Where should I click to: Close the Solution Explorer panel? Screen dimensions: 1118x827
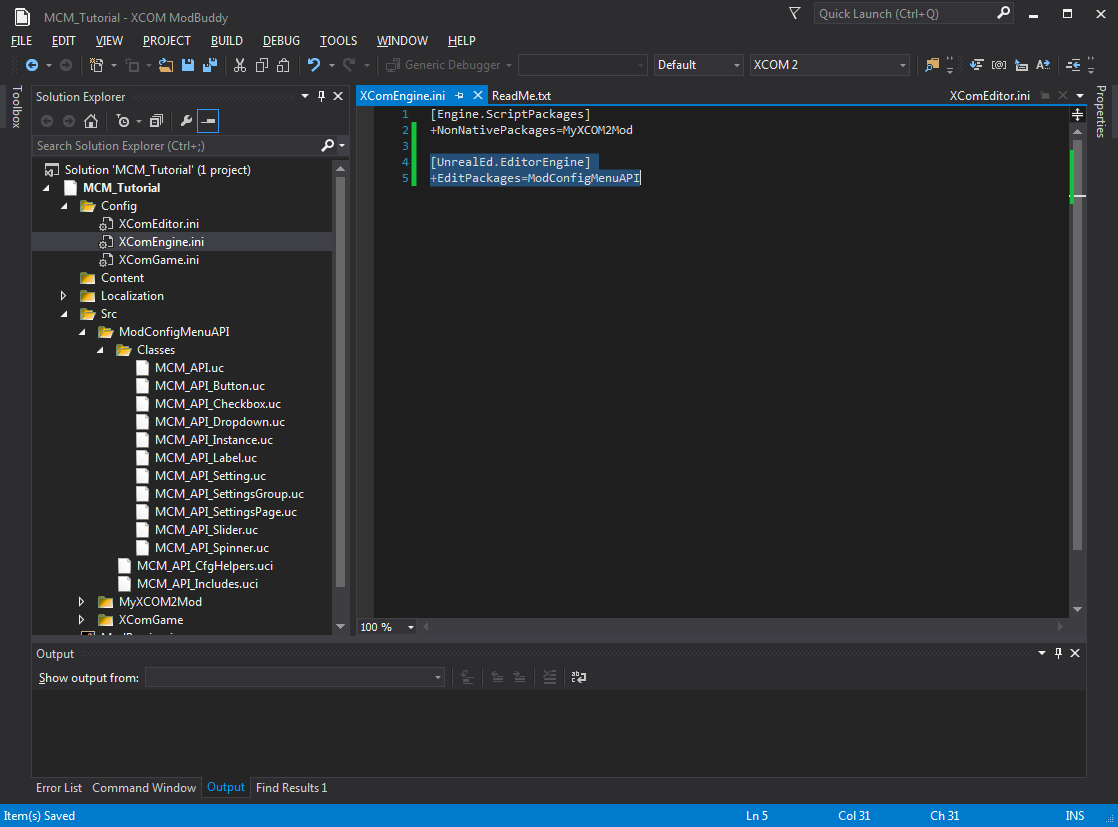click(x=338, y=96)
